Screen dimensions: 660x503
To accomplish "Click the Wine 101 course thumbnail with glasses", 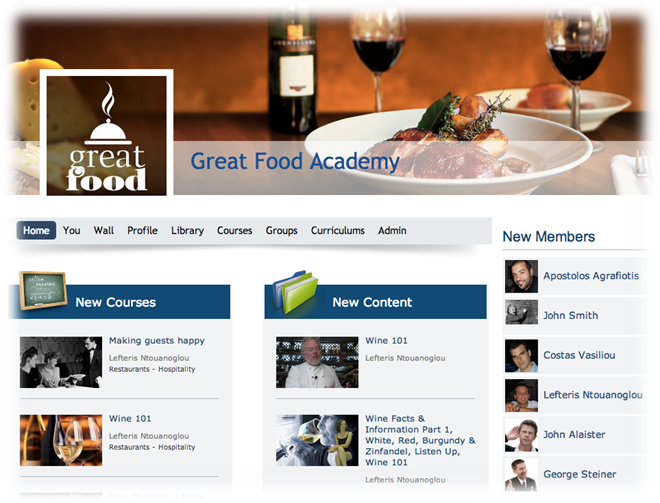I will 61,440.
